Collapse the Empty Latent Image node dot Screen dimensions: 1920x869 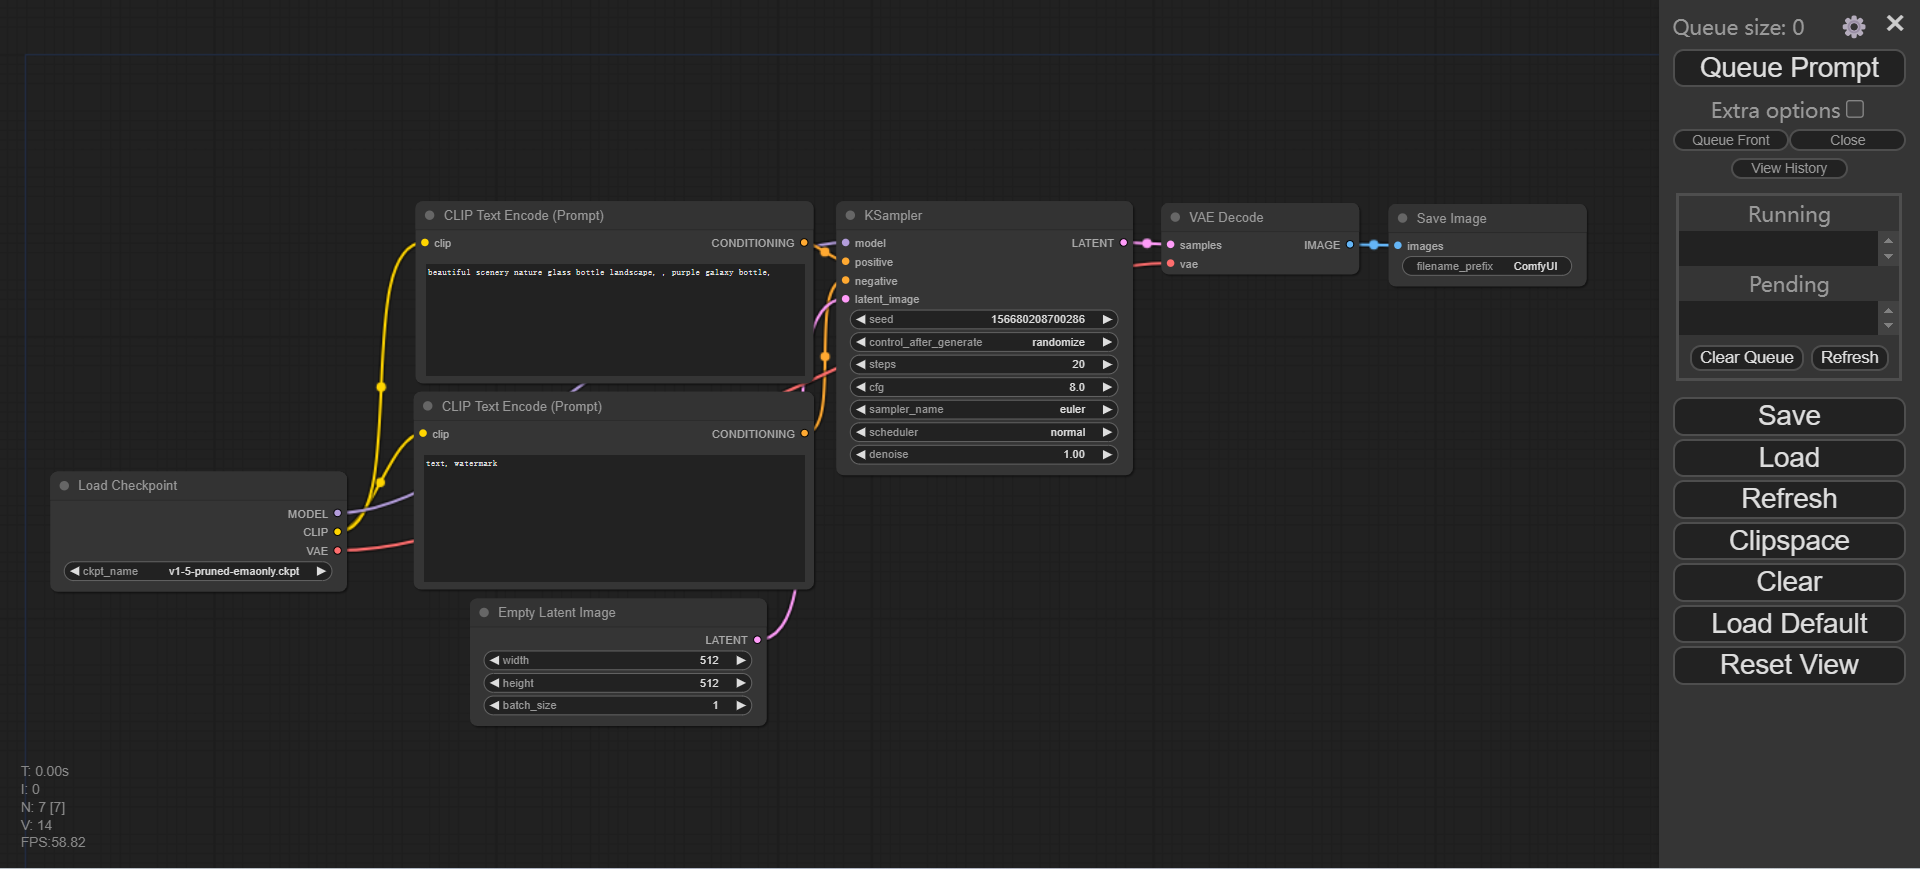point(484,613)
